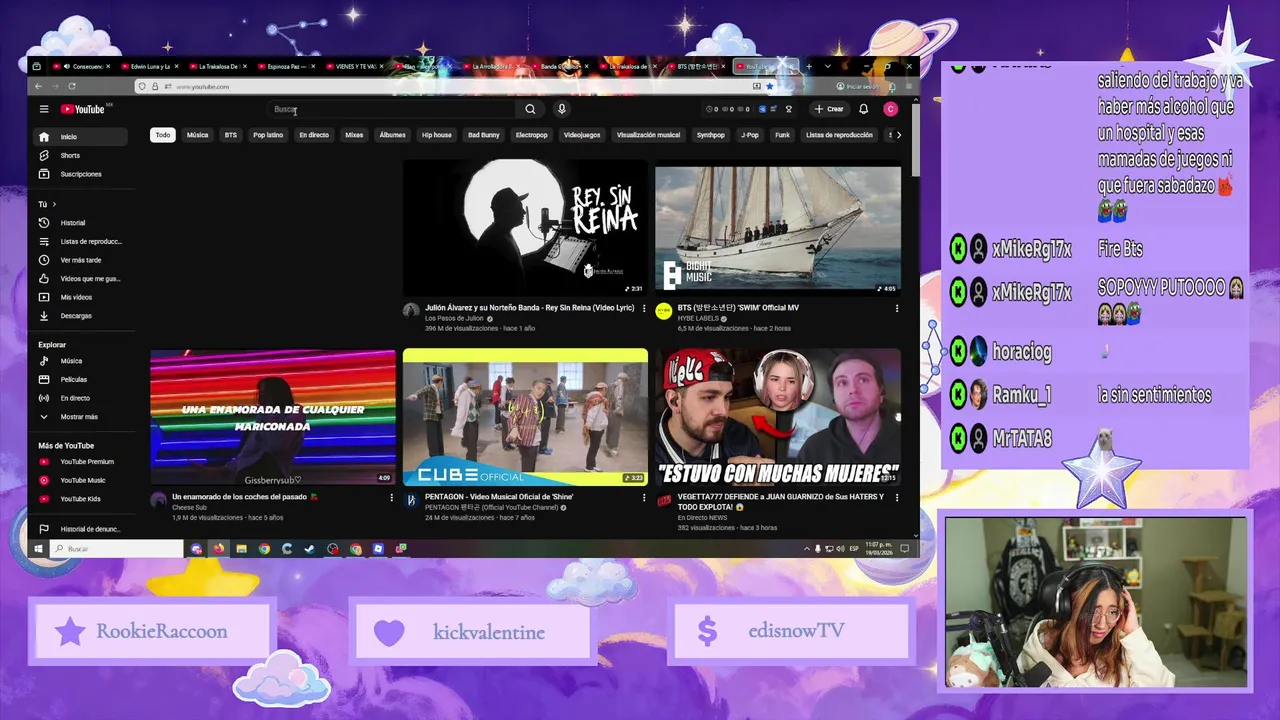Viewport: 1280px width, 720px height.
Task: Select the Videojuegos filter chip
Action: click(582, 135)
